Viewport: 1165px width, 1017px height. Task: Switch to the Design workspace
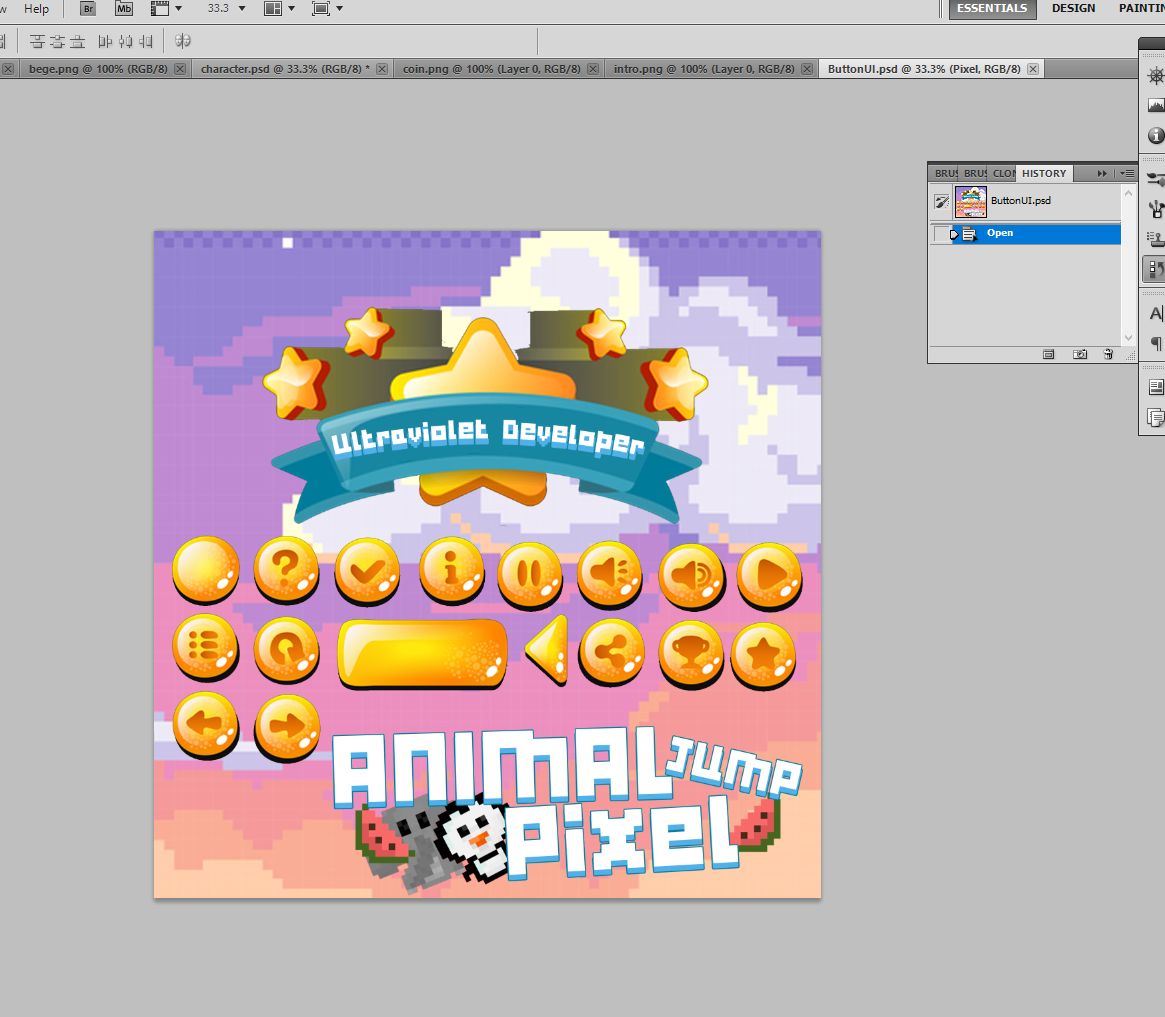coord(1073,9)
